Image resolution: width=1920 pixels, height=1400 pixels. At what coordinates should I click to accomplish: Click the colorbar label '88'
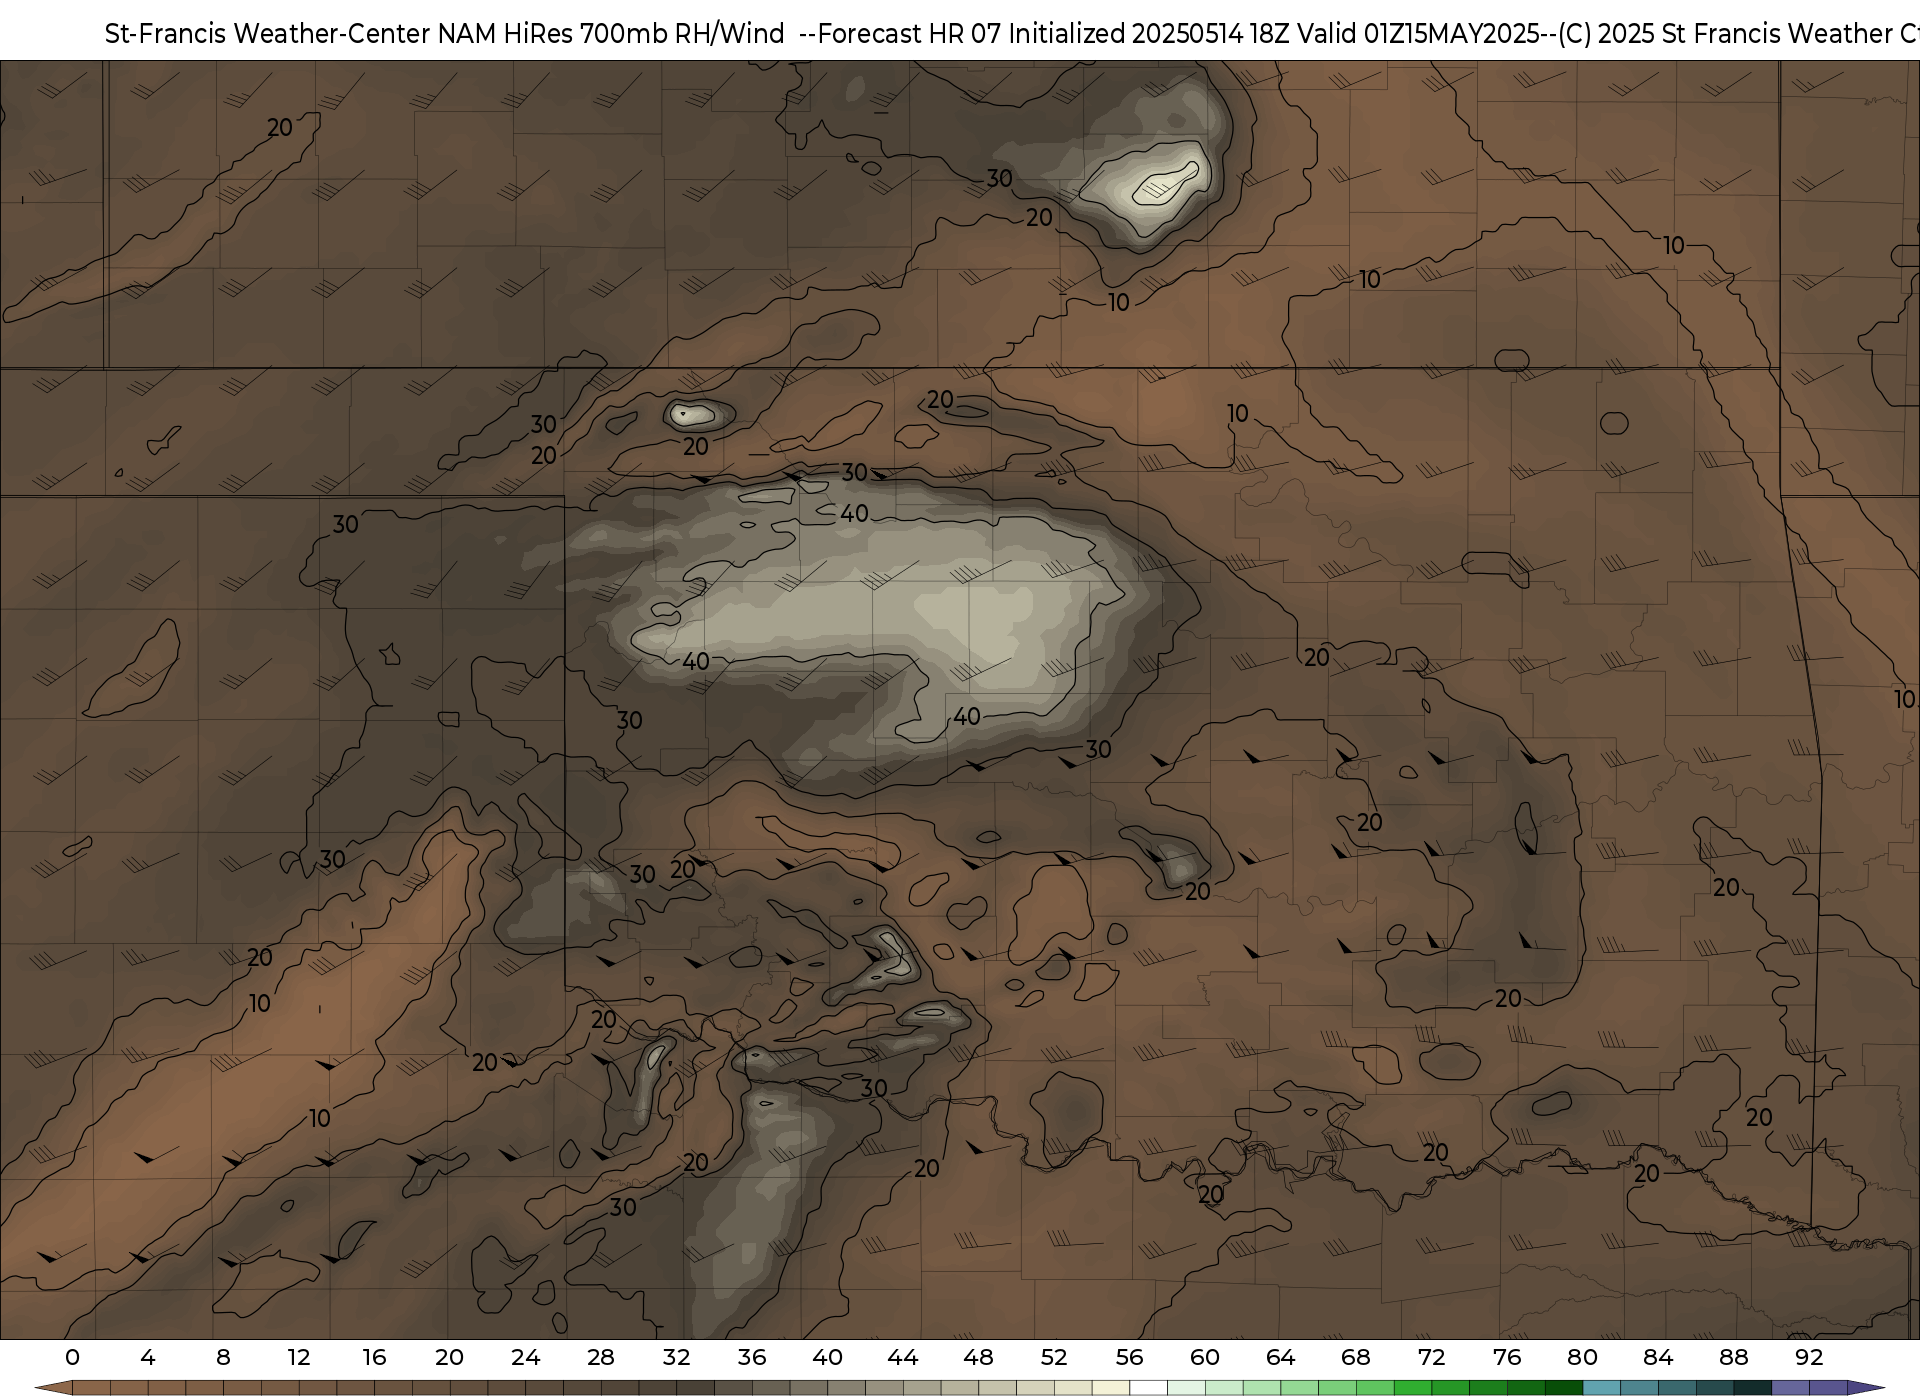pos(1734,1357)
